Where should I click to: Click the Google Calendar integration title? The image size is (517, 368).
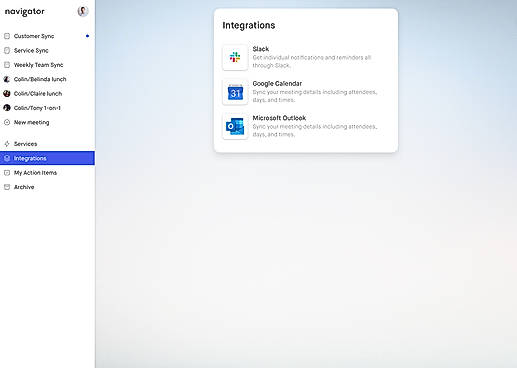click(277, 84)
